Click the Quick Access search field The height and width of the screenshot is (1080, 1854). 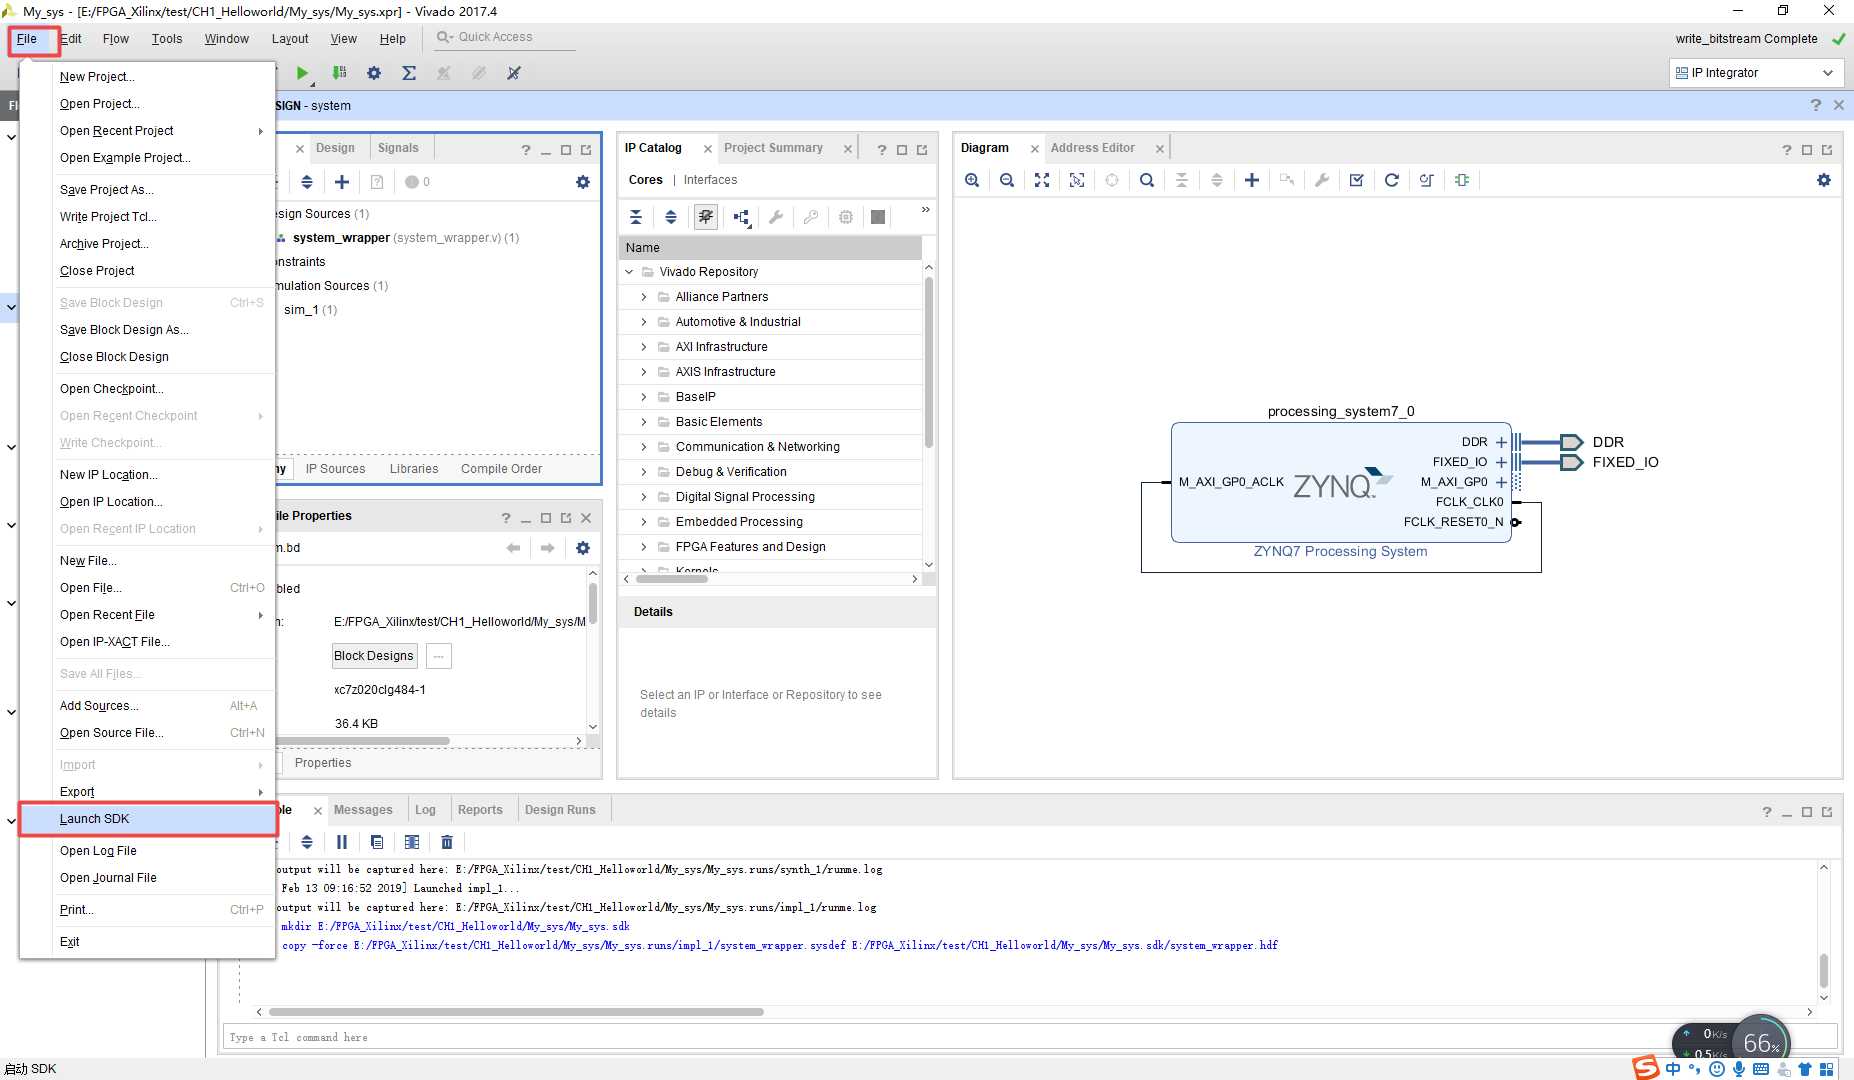(x=505, y=37)
